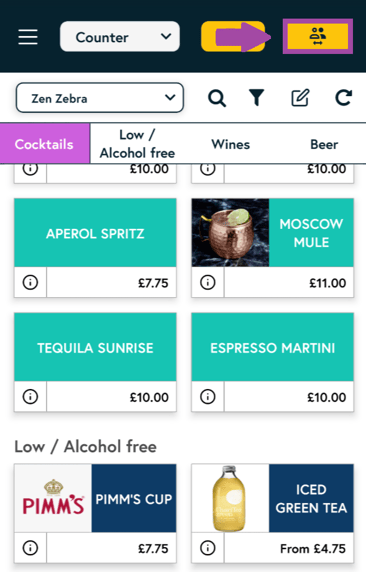Show info for Moscow Mule
366x572 pixels.
208,282
